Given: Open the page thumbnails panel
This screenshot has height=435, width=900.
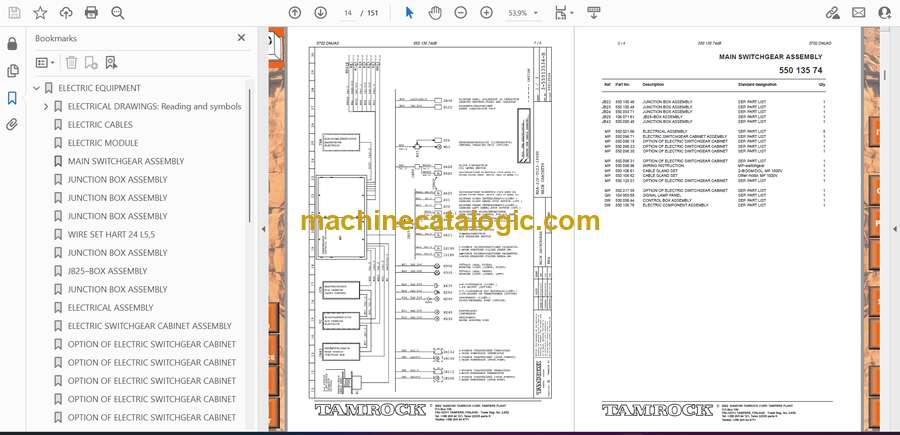Looking at the screenshot, I should click(x=12, y=71).
